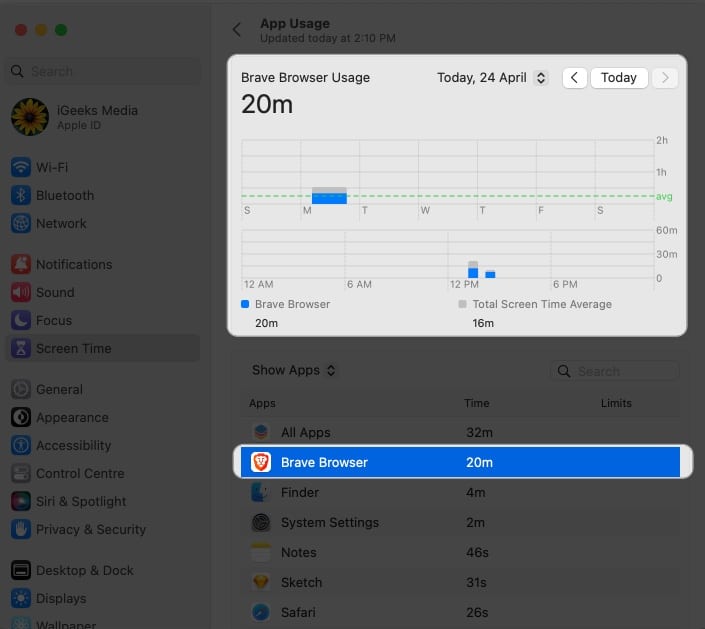The height and width of the screenshot is (629, 705).
Task: Click the Bluetooth icon in sidebar
Action: pyautogui.click(x=21, y=195)
